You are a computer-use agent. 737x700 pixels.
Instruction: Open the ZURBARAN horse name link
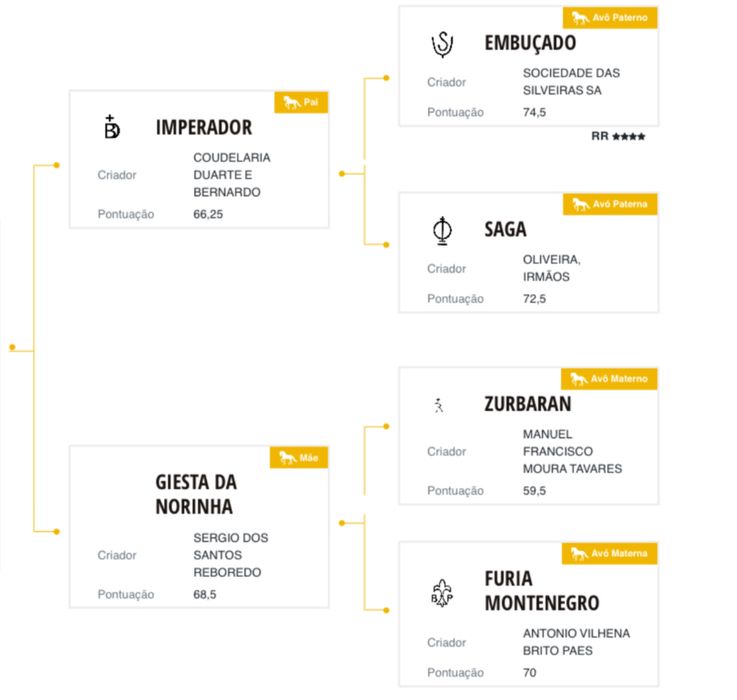tap(527, 404)
